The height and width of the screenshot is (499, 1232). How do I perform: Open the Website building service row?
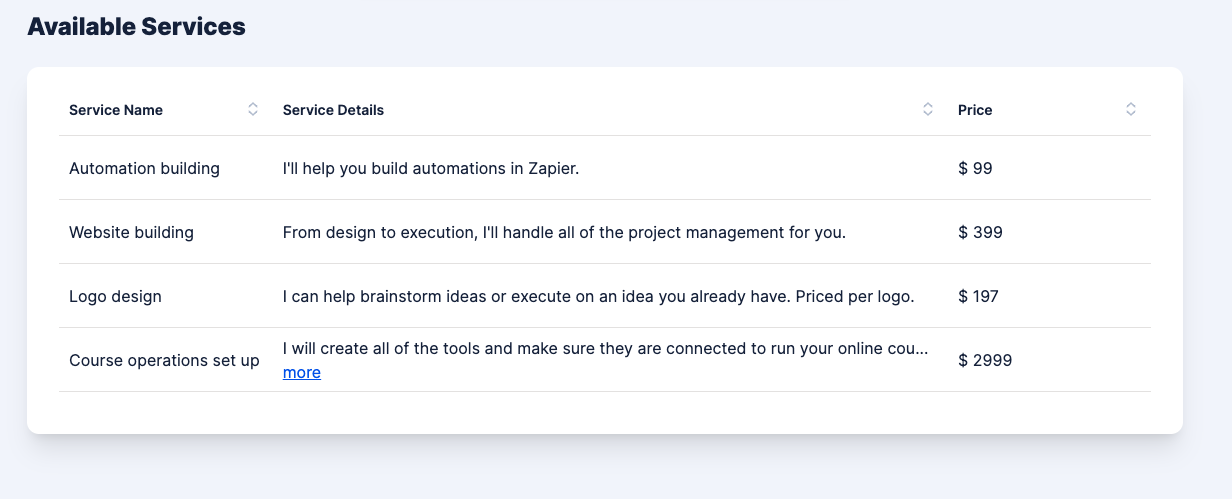click(605, 232)
